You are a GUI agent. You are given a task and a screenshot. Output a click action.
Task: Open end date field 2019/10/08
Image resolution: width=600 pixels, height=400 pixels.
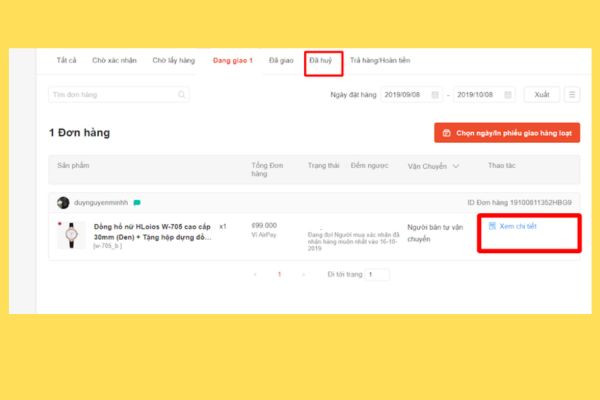point(484,95)
